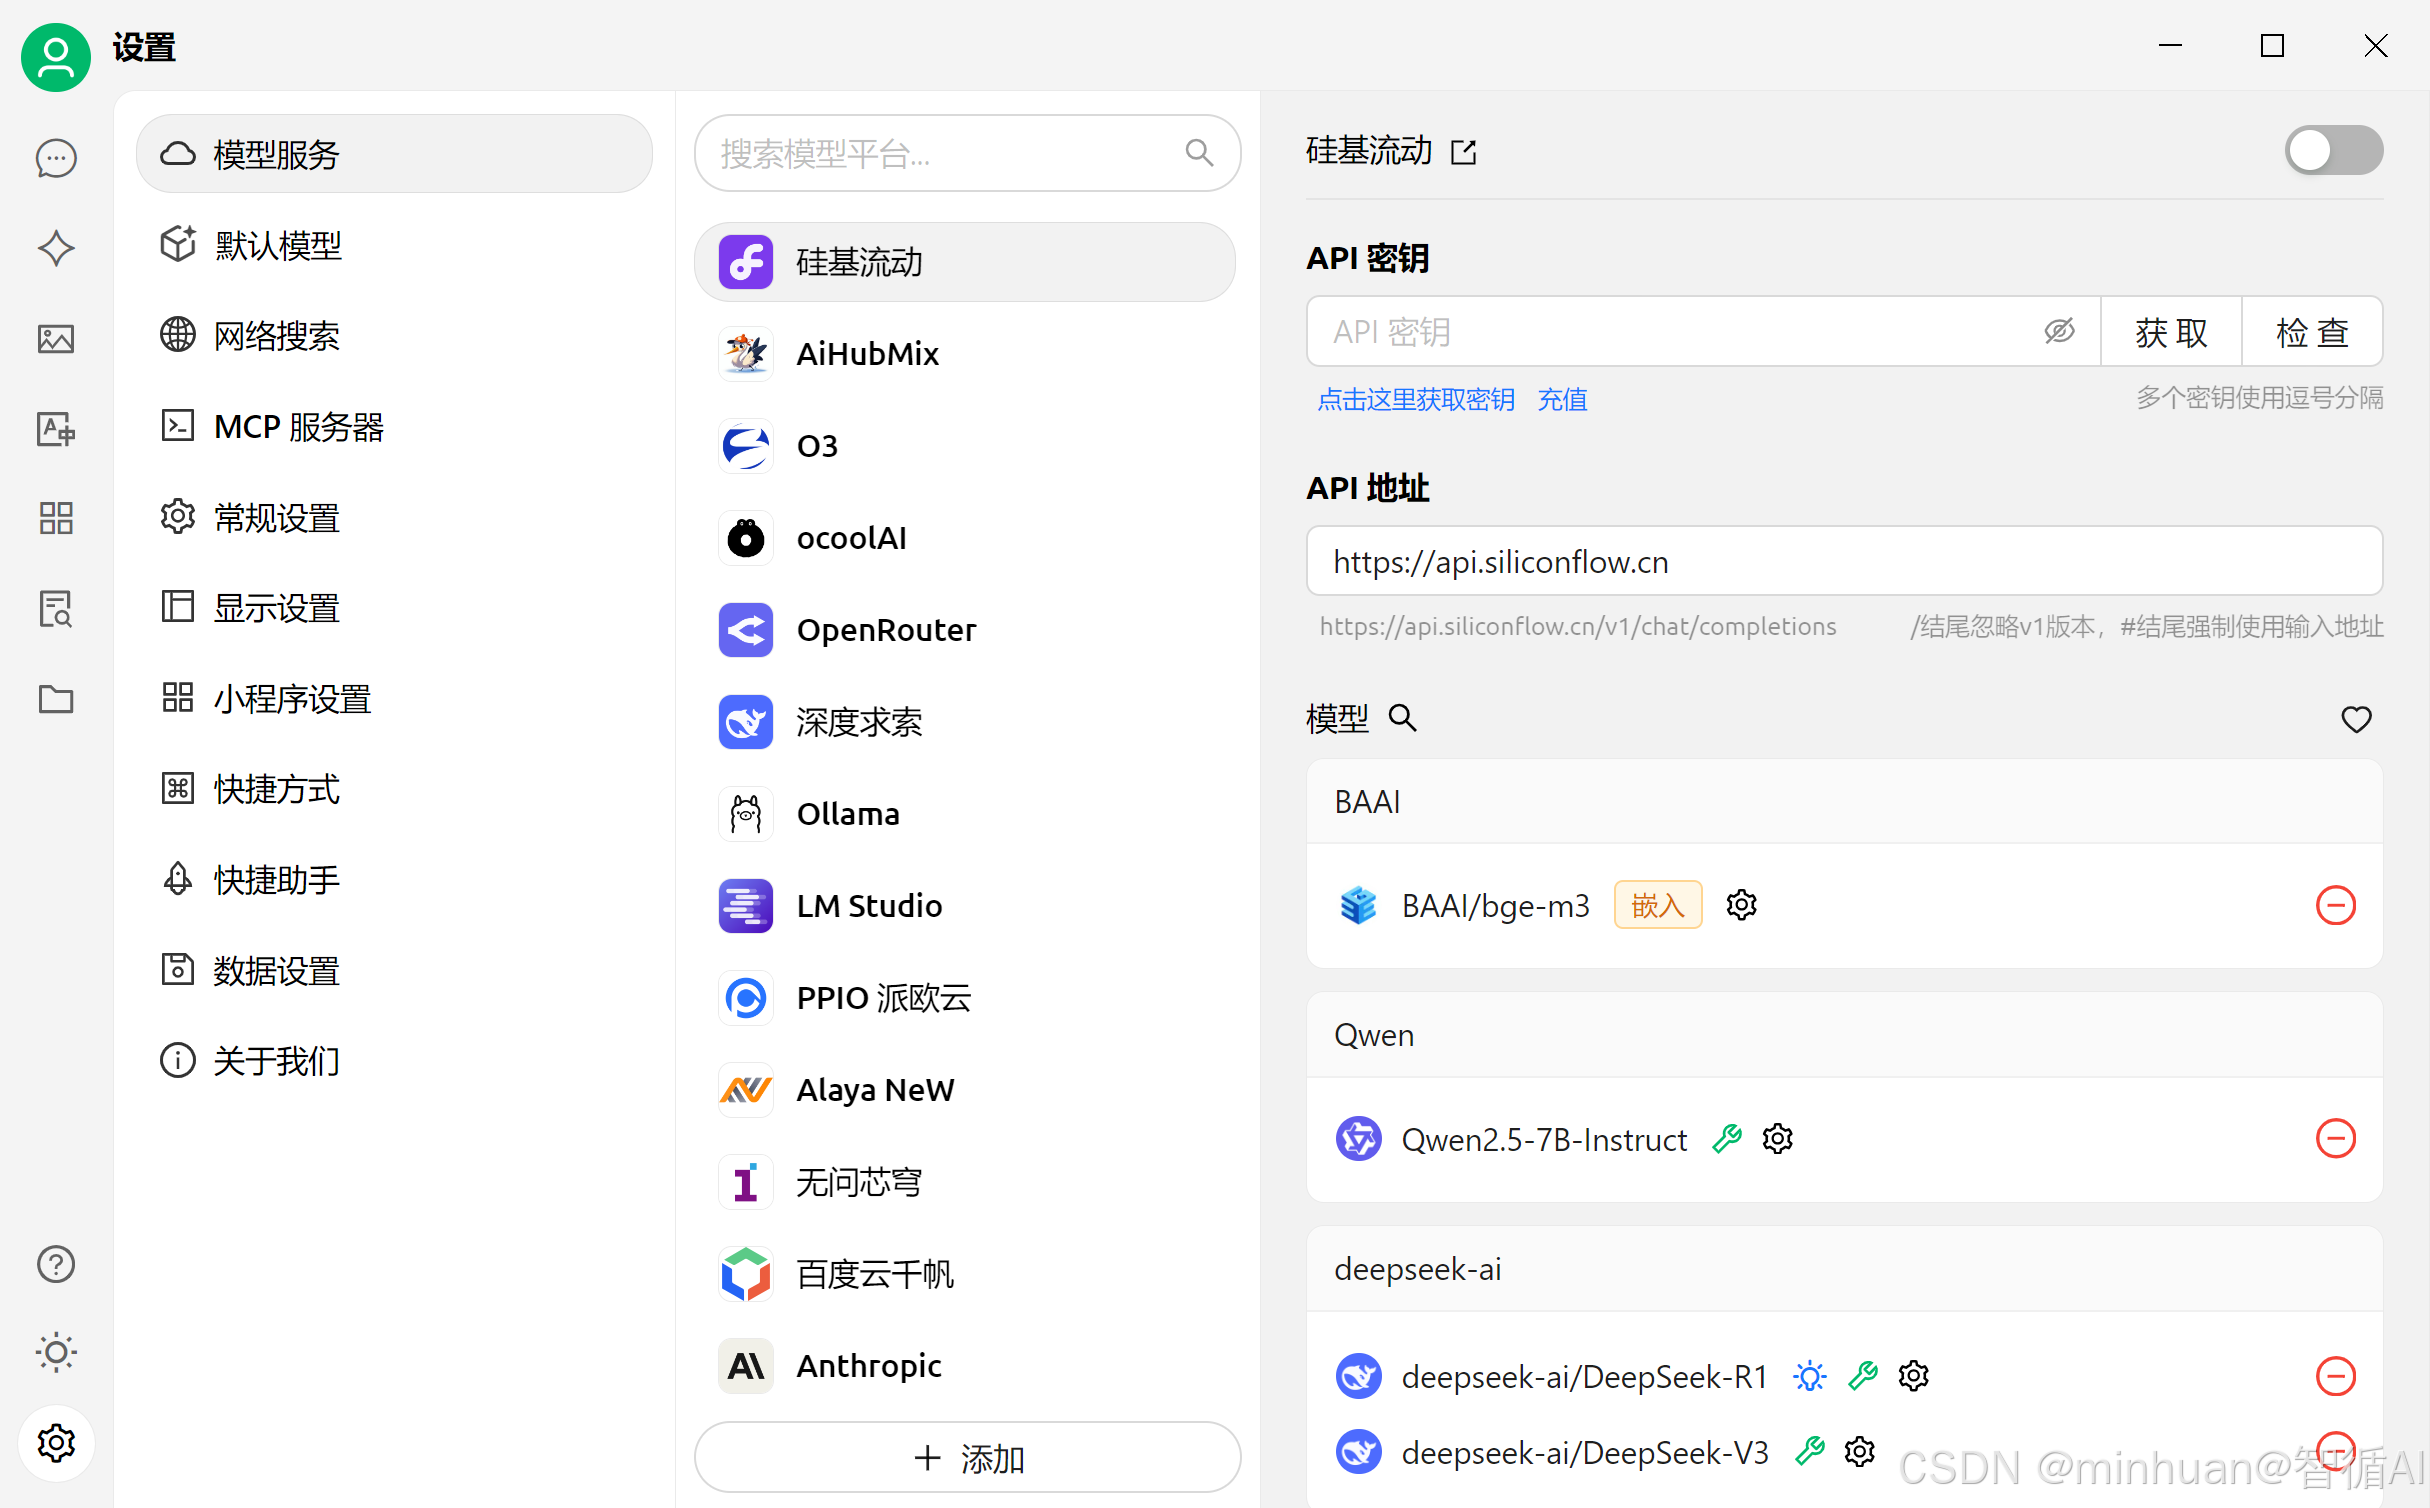Viewport: 2430px width, 1508px height.
Task: Toggle API key visibility eye icon
Action: click(2059, 331)
